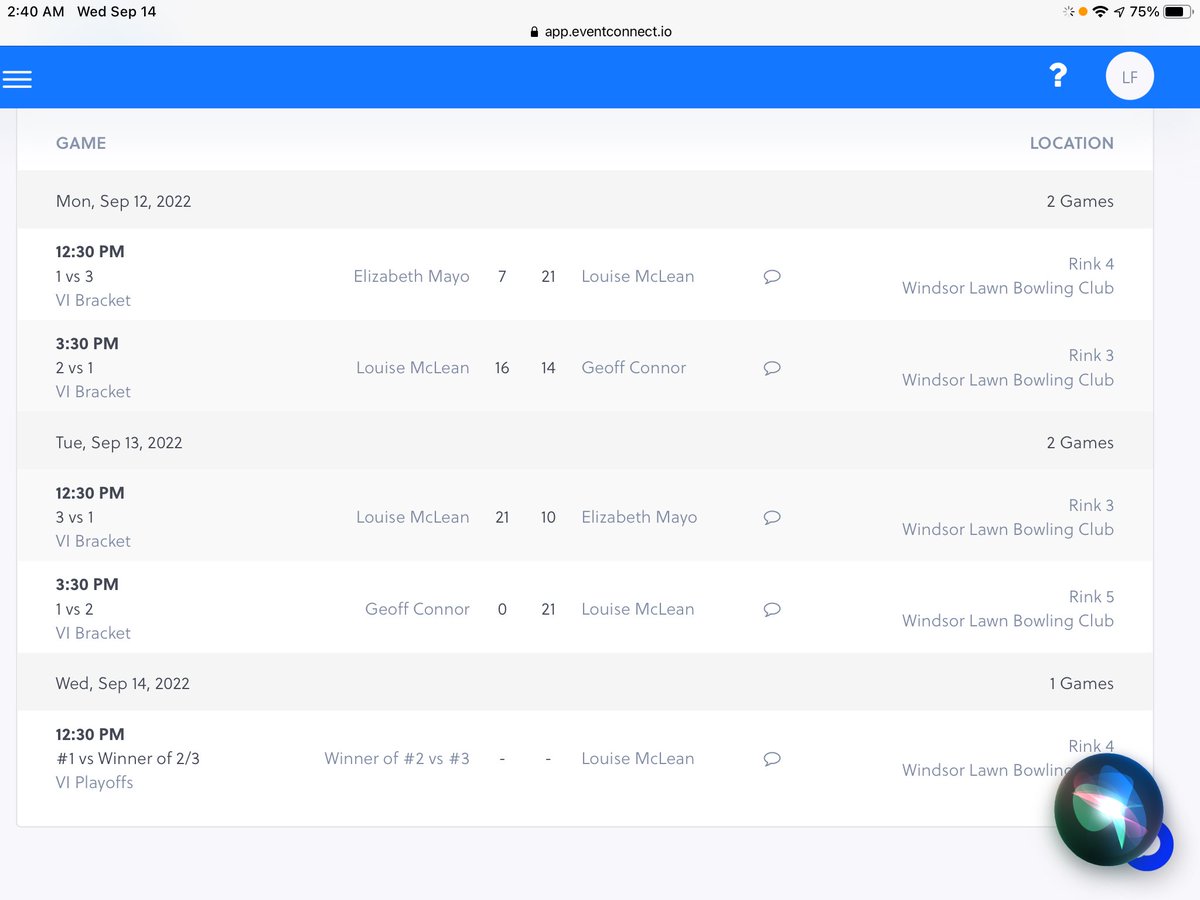Viewport: 1200px width, 900px height.
Task: Open comment for Louise McLean 21-10 game
Action: (772, 518)
